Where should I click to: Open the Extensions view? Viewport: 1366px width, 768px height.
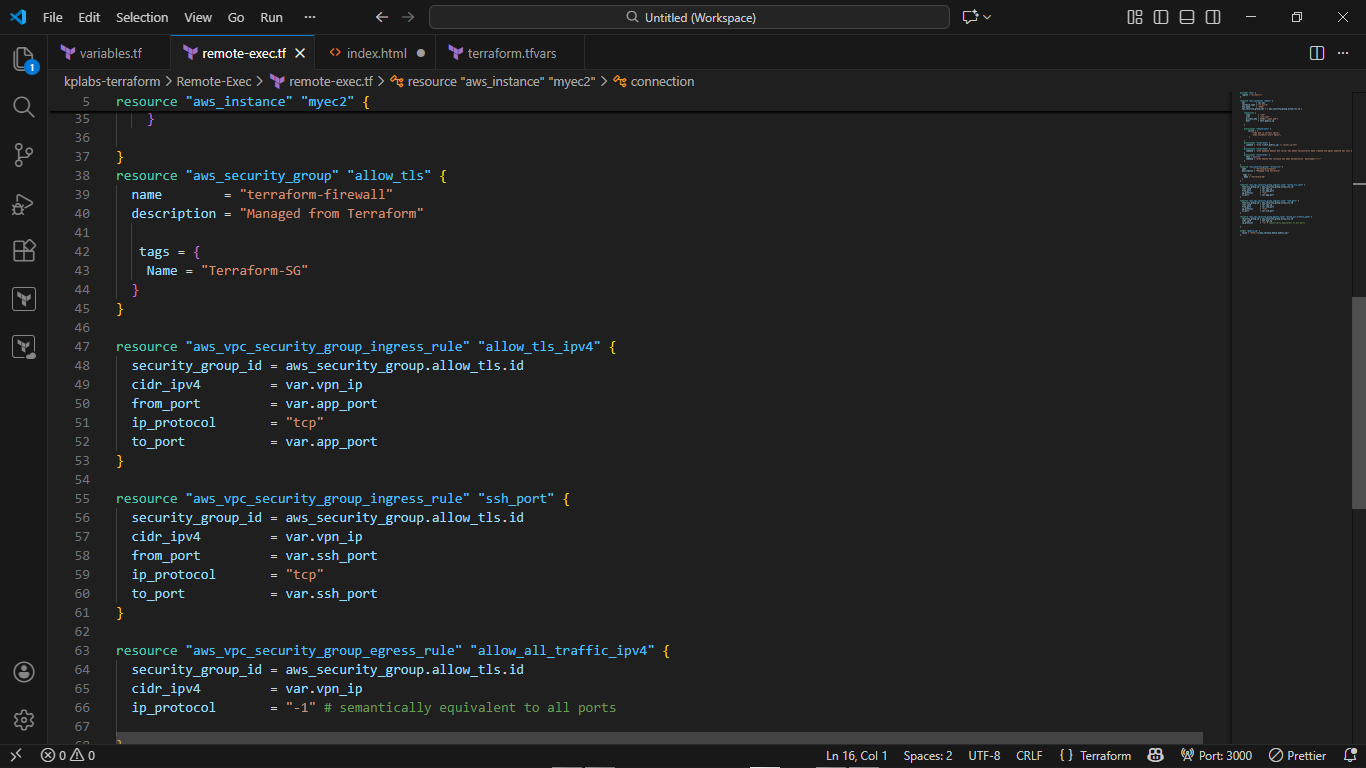24,251
